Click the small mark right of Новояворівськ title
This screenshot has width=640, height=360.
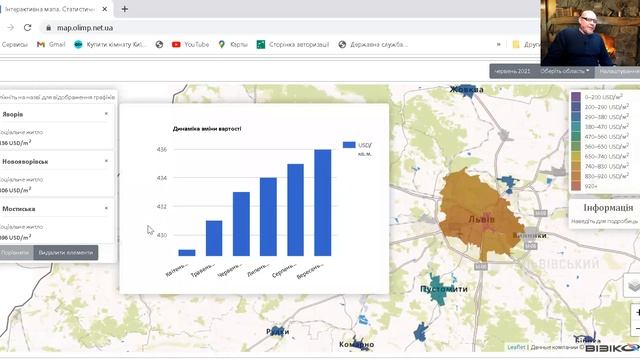106,161
